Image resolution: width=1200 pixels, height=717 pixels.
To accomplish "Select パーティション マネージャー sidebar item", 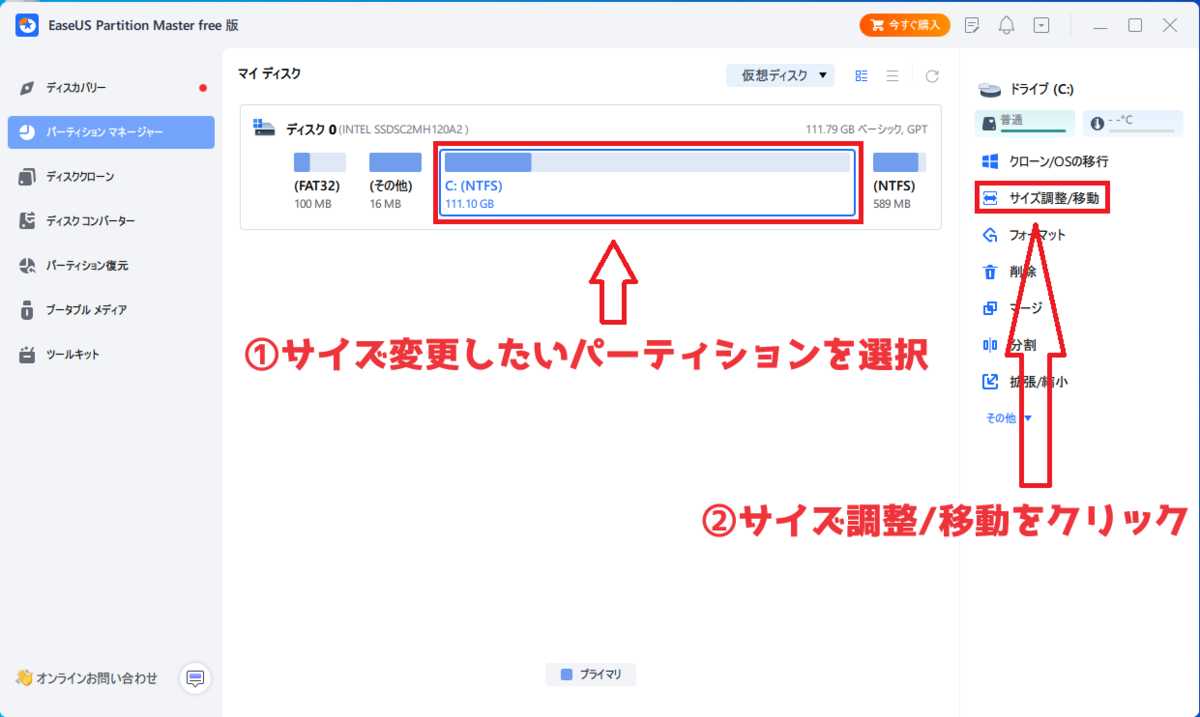I will (x=110, y=132).
